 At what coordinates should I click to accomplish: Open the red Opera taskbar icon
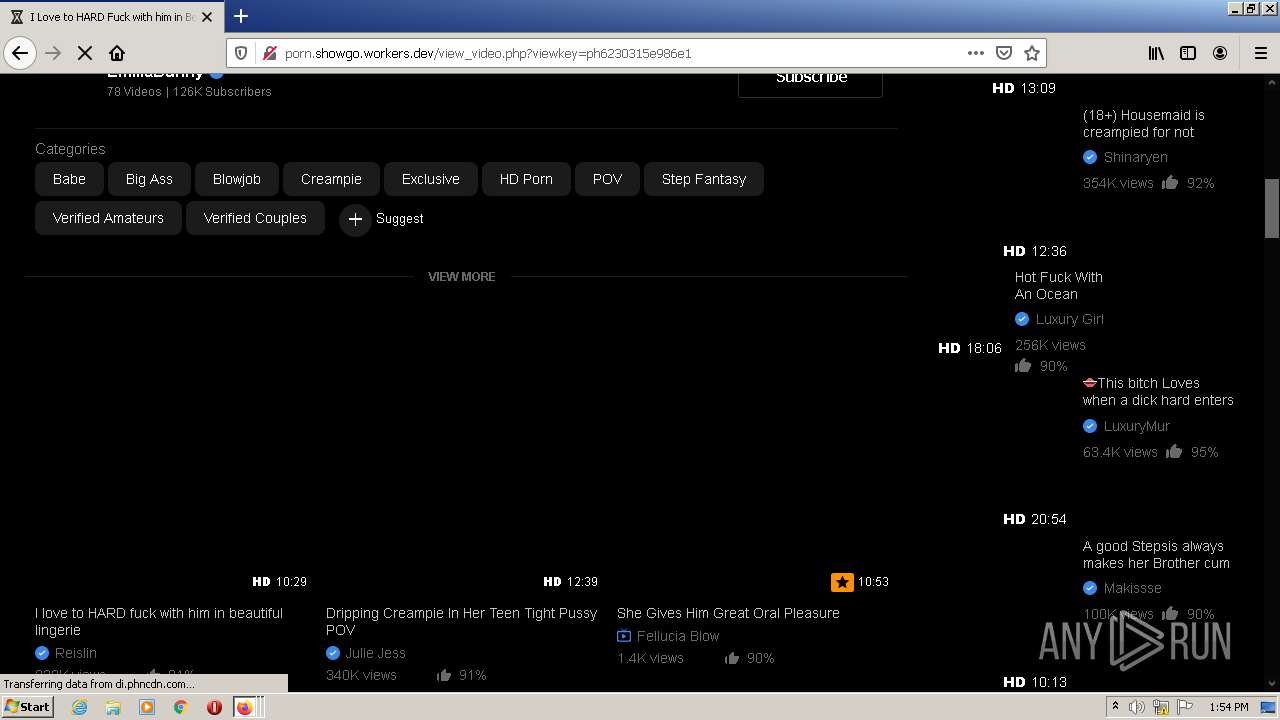(214, 707)
